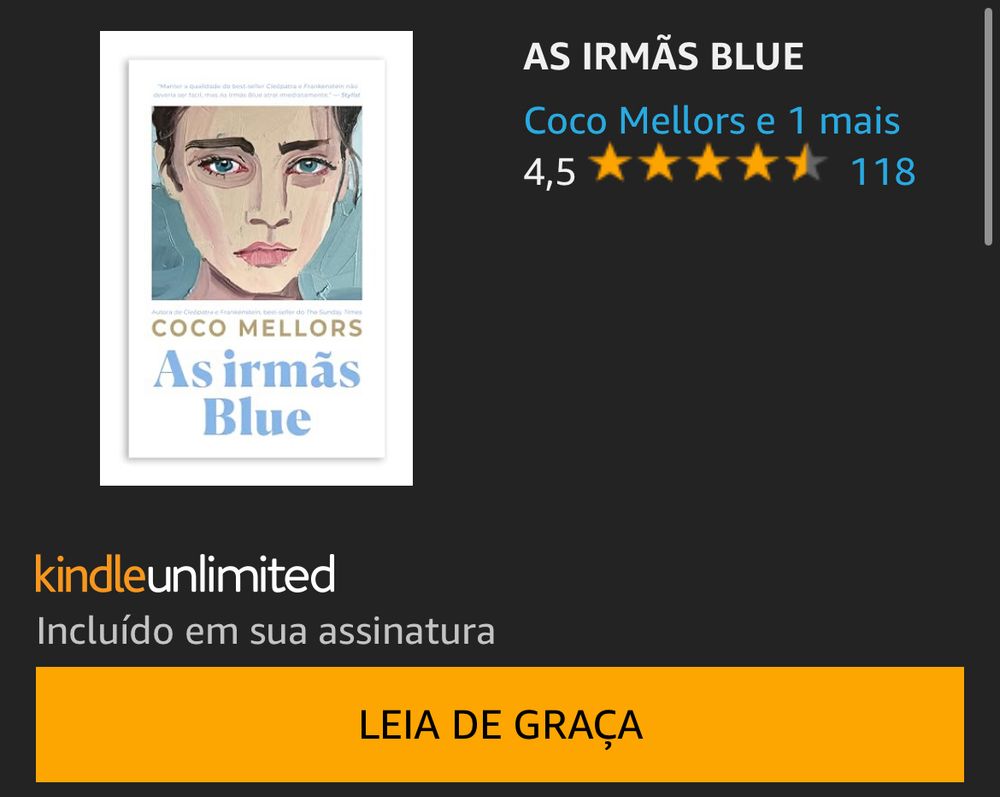The width and height of the screenshot is (1000, 797).
Task: Select the AS IRMÃS BLUE title heading
Action: (x=663, y=56)
